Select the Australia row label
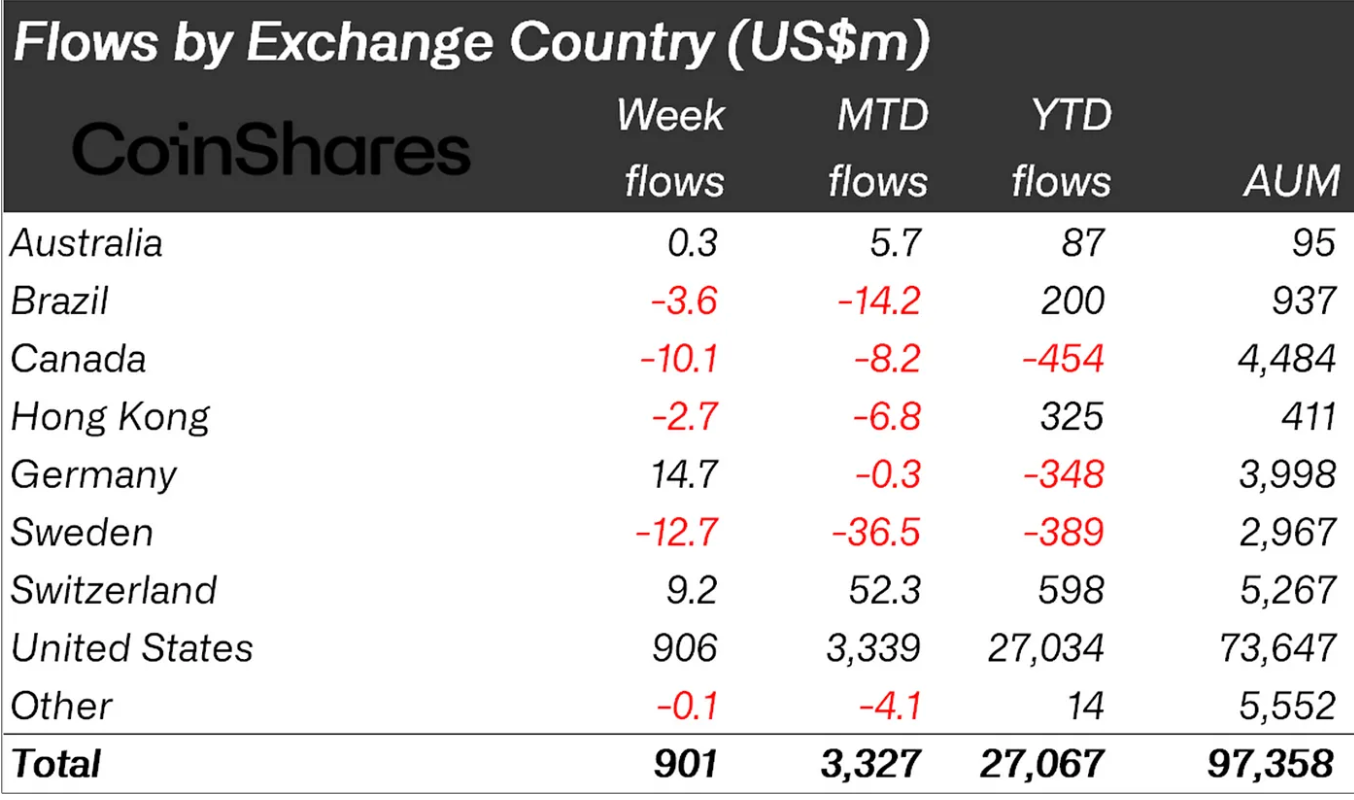The image size is (1354, 800). (x=86, y=243)
